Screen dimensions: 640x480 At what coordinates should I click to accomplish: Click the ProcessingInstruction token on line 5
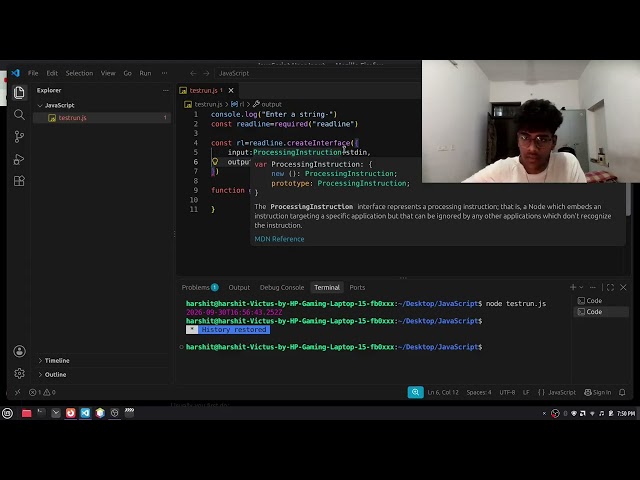[x=297, y=152]
